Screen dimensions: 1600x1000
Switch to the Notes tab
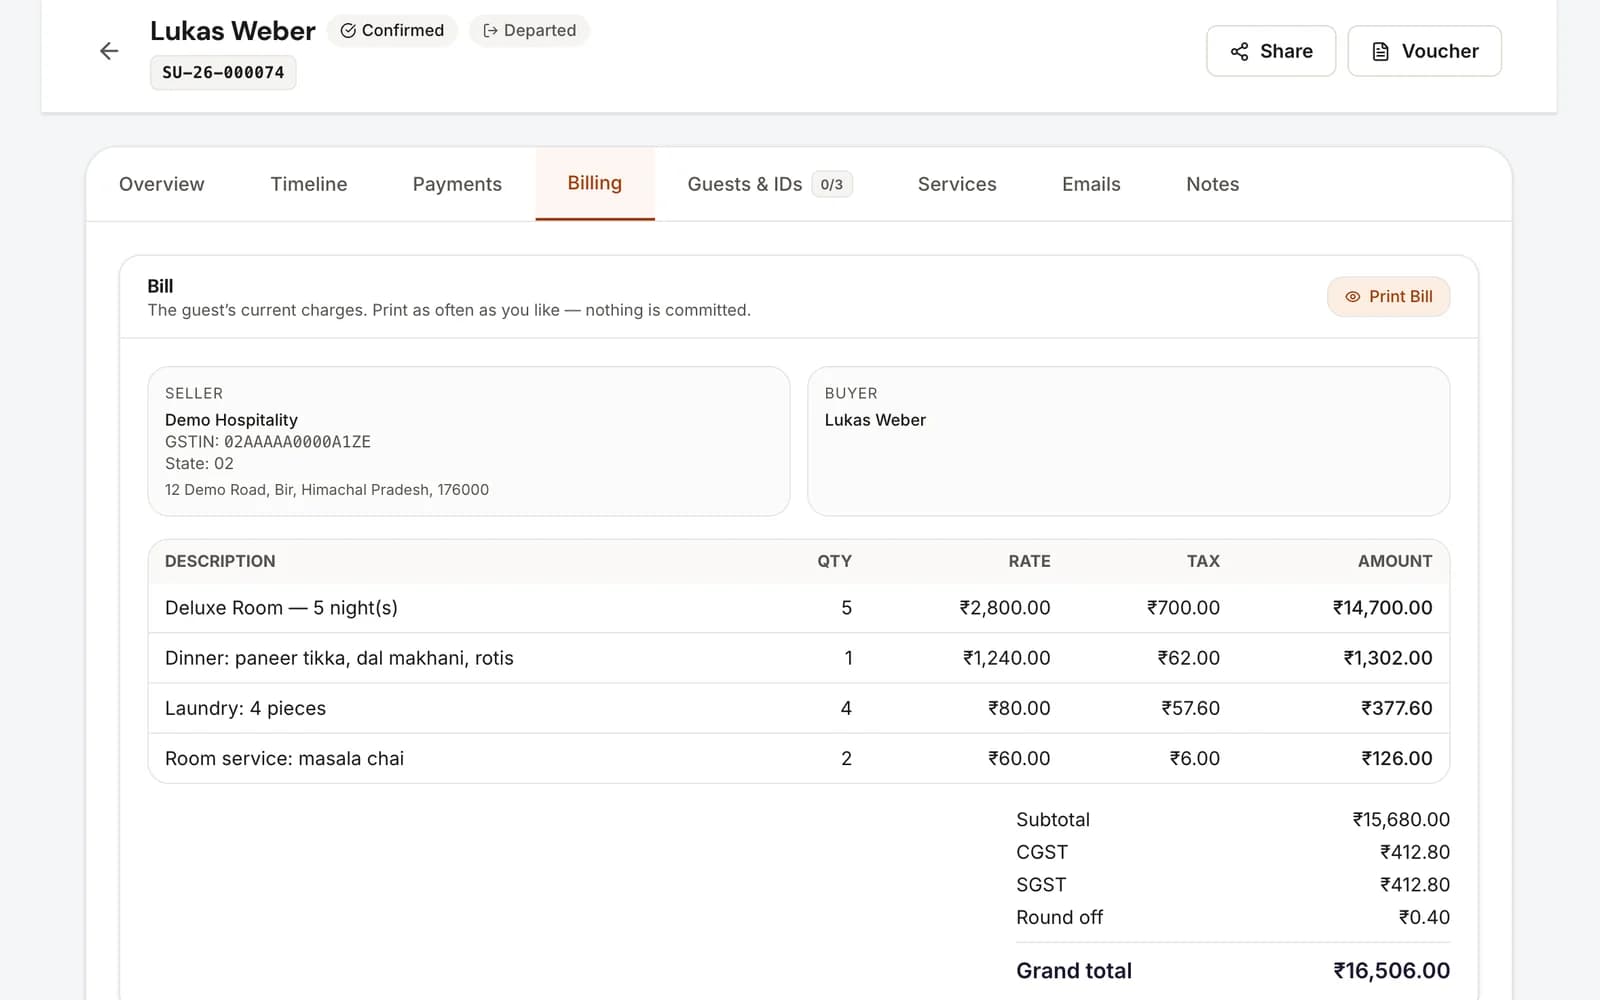tap(1212, 184)
